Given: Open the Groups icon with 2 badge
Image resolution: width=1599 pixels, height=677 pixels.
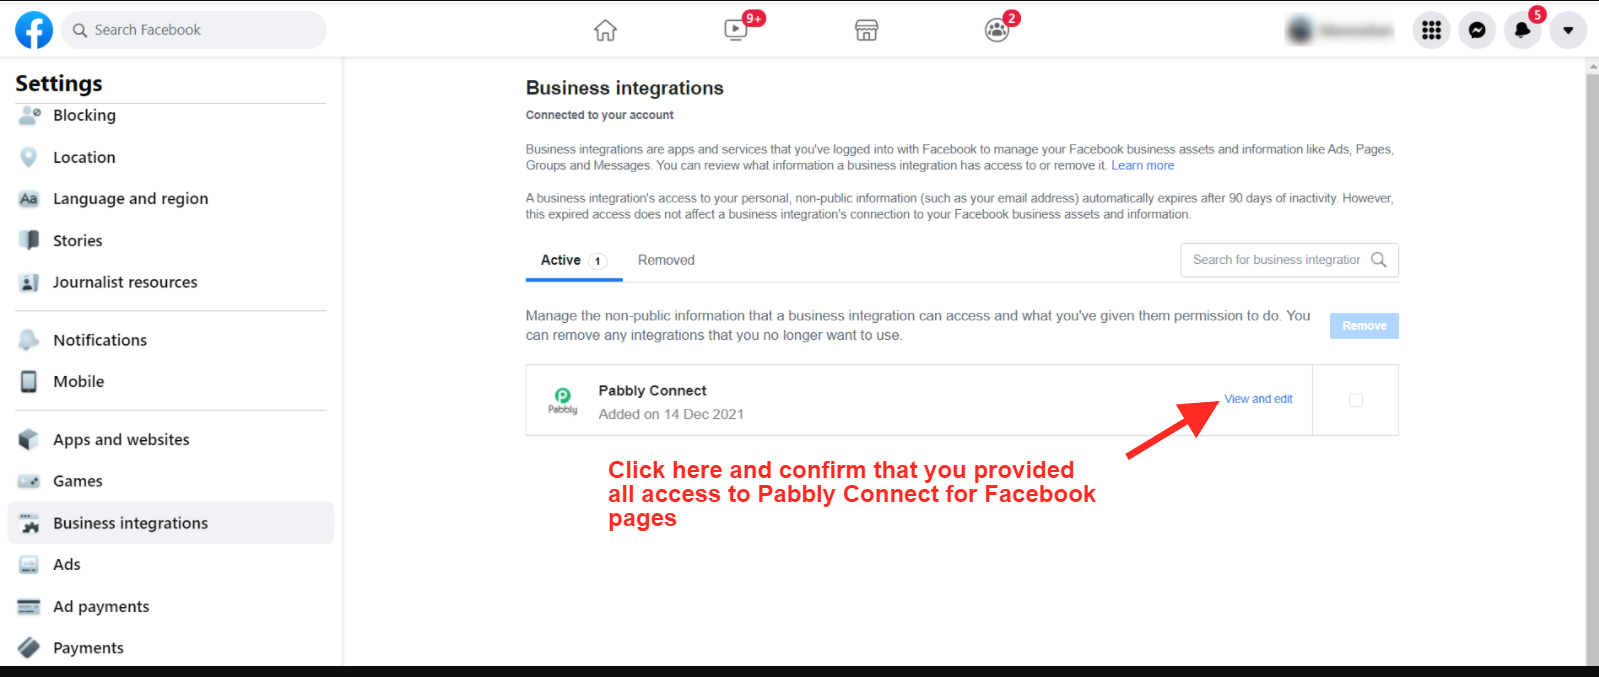Looking at the screenshot, I should coord(997,30).
